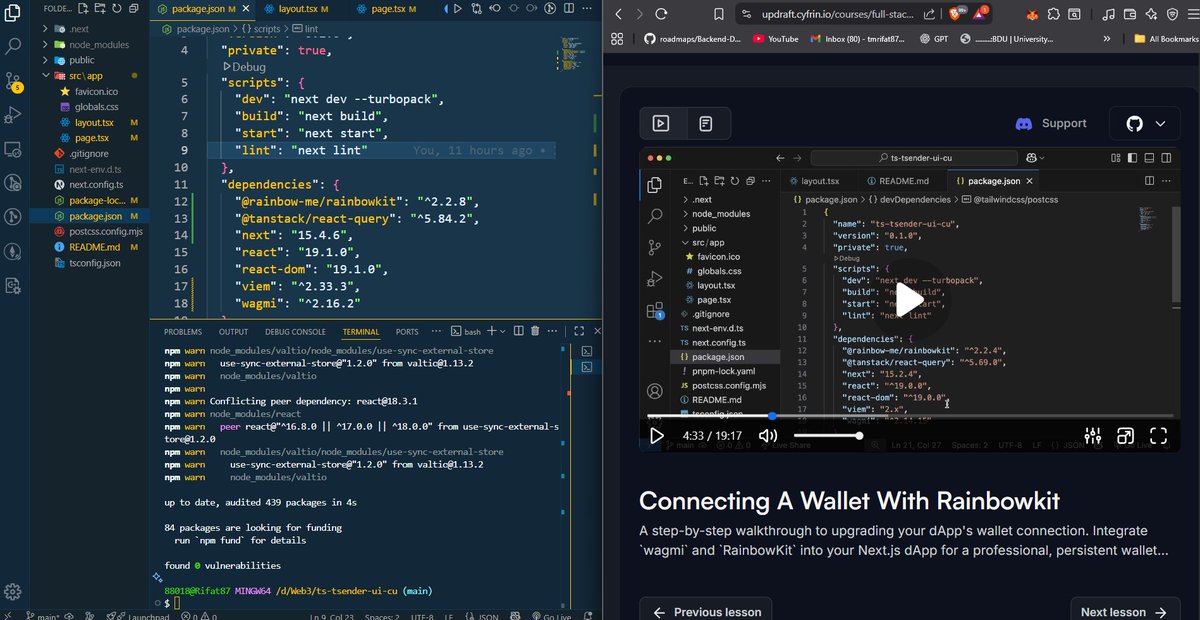
Task: Open Source Control view with badge 5
Action: click(13, 80)
